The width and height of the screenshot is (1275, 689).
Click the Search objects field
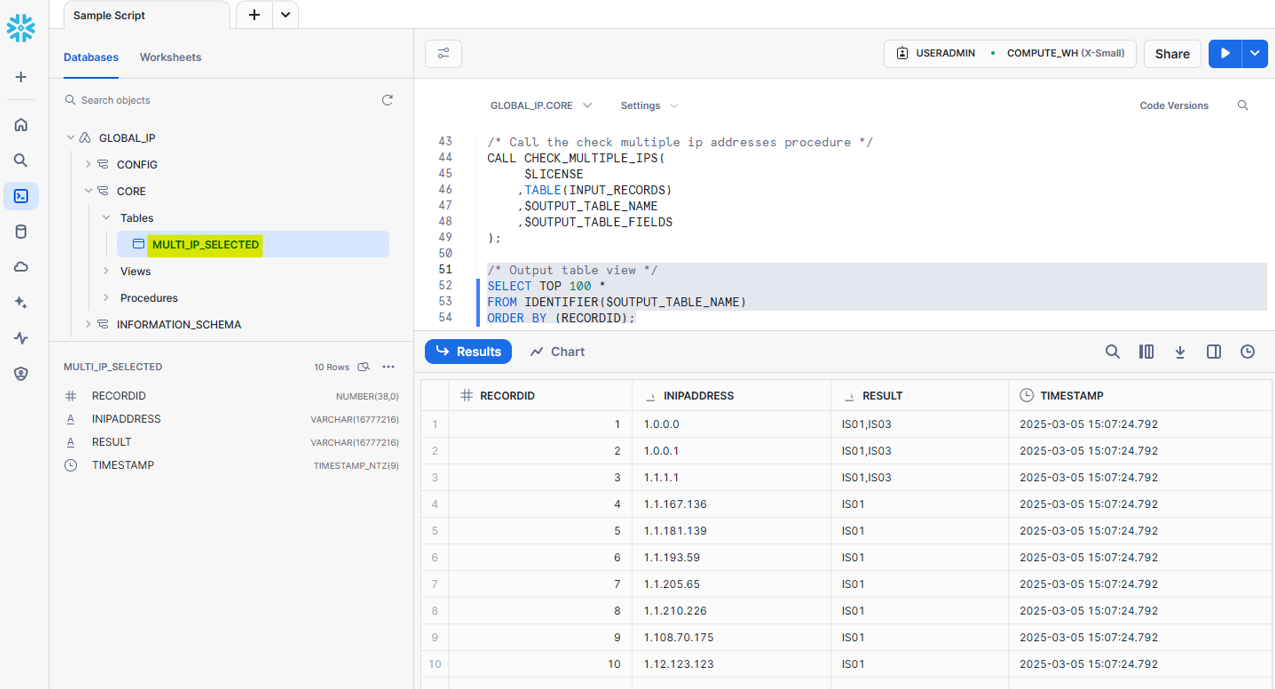tap(220, 100)
